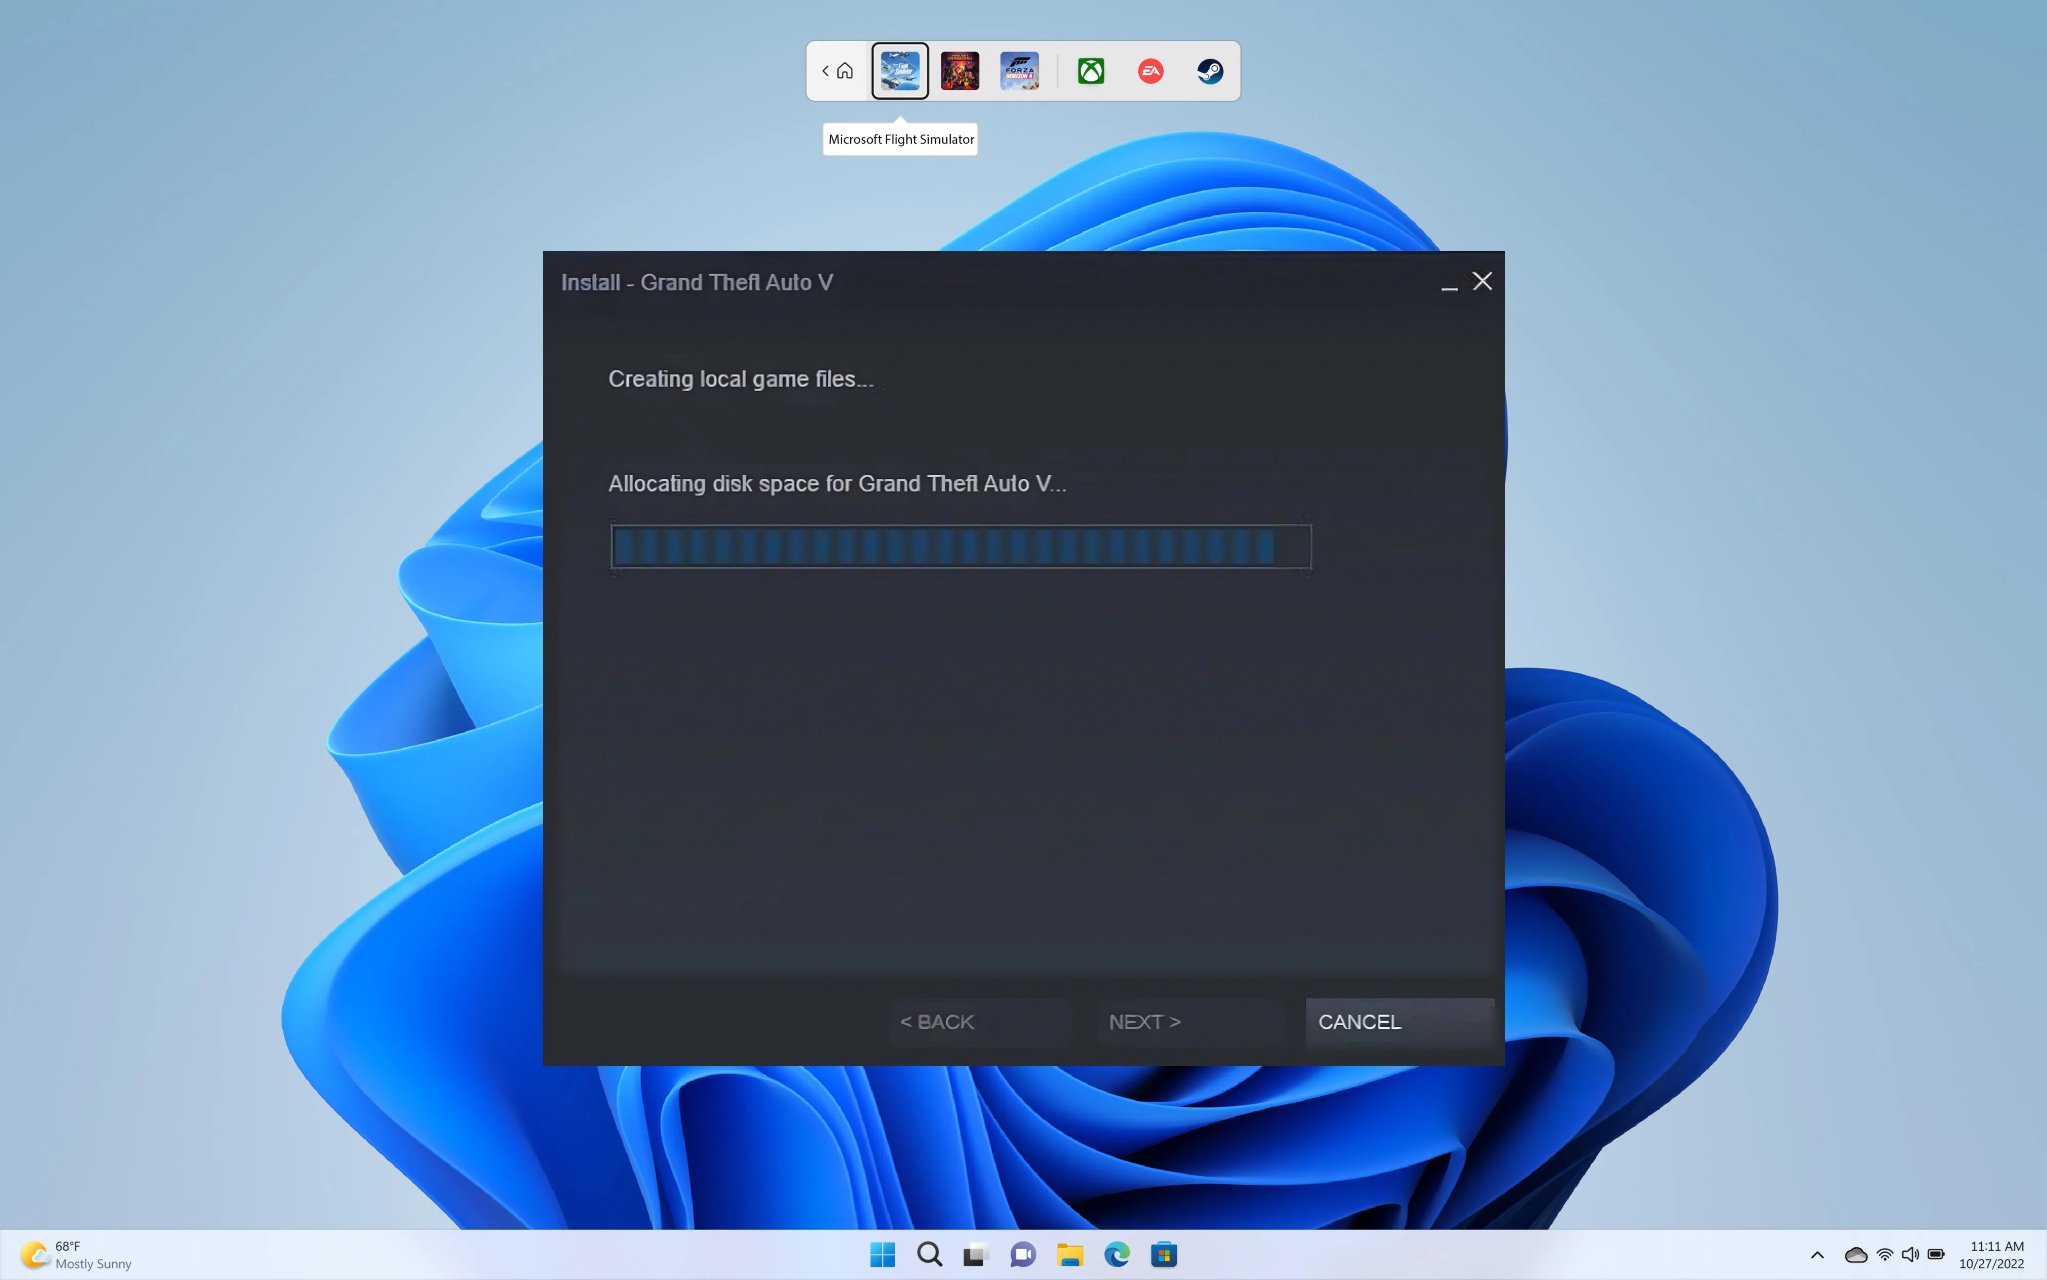
Task: Close the Install Grand Theft Auto V dialog
Action: (x=1482, y=282)
